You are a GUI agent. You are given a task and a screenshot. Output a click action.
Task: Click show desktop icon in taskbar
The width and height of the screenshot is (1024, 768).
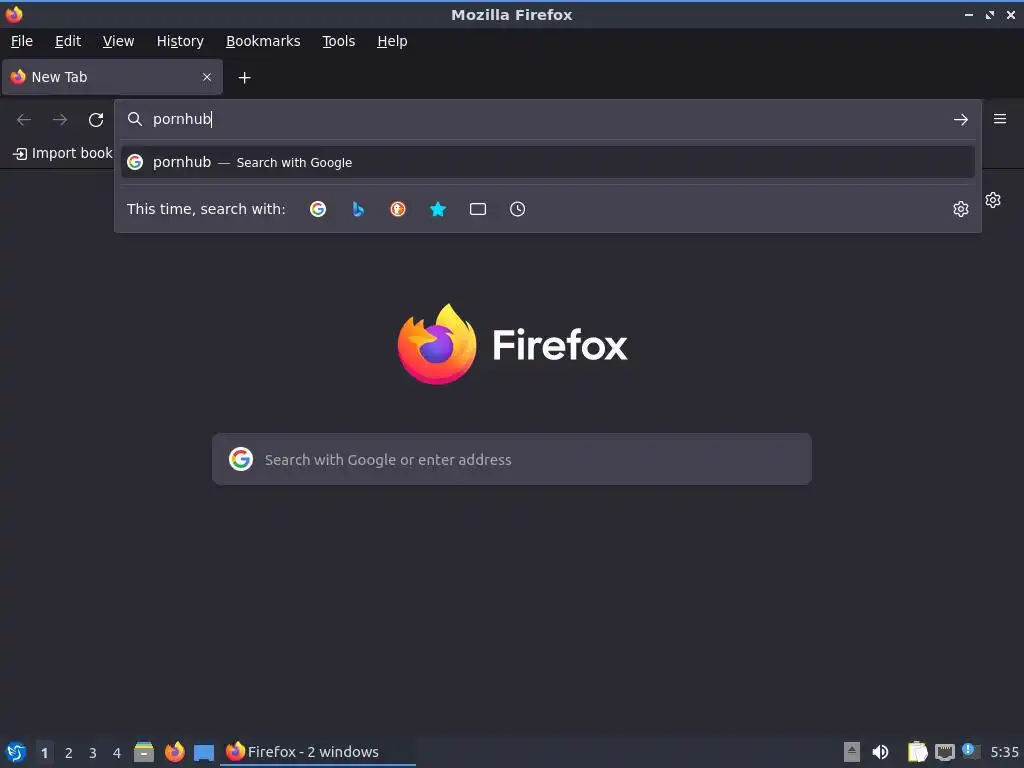[204, 752]
